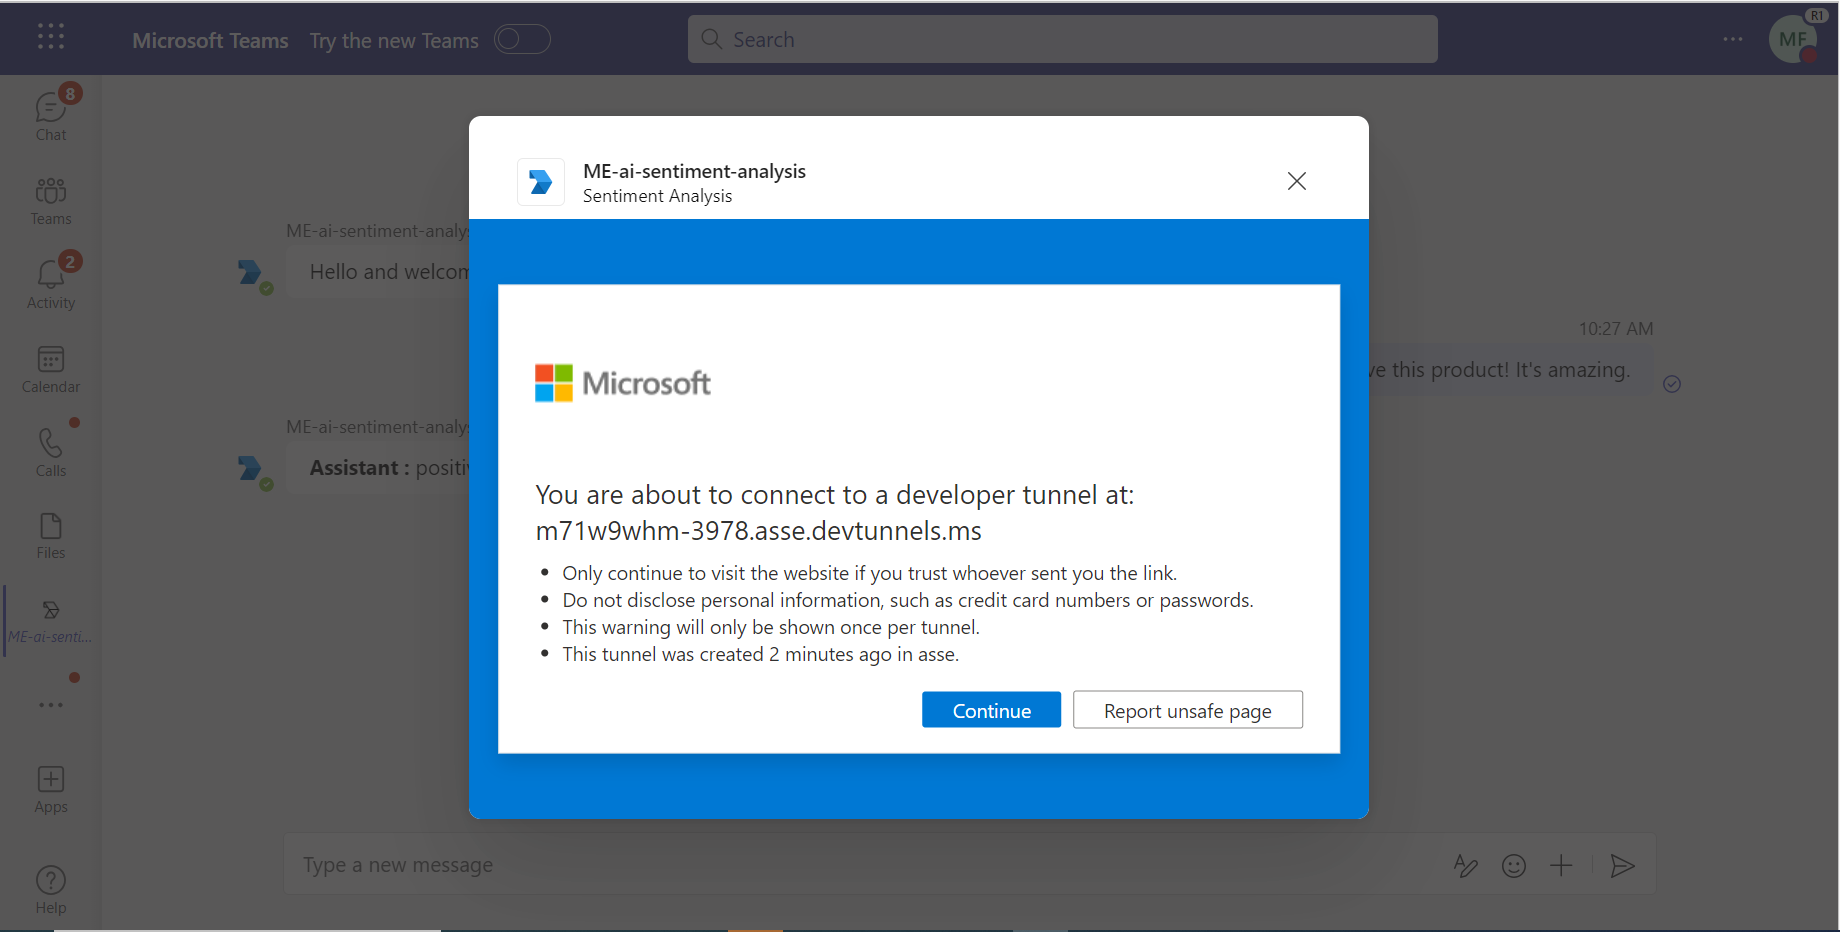Click the Sentiment Analysis subtitle text
Screen dimensions: 1840x932
pos(658,196)
